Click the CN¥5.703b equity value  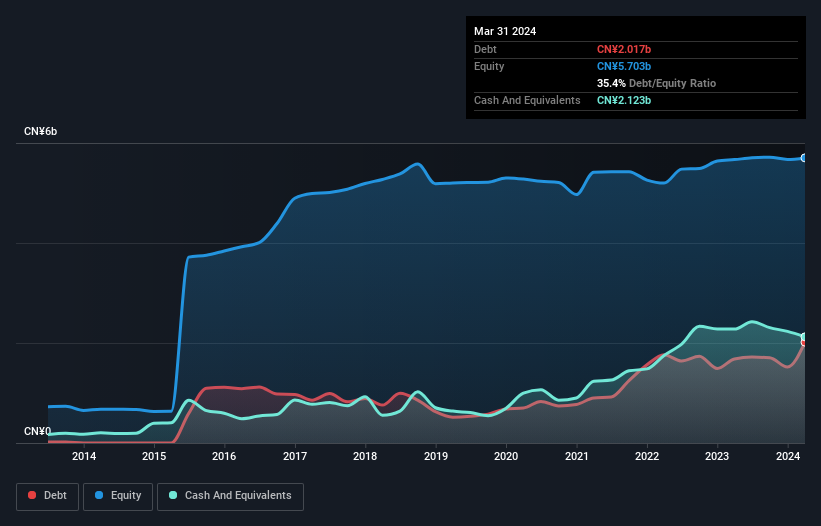[x=624, y=66]
